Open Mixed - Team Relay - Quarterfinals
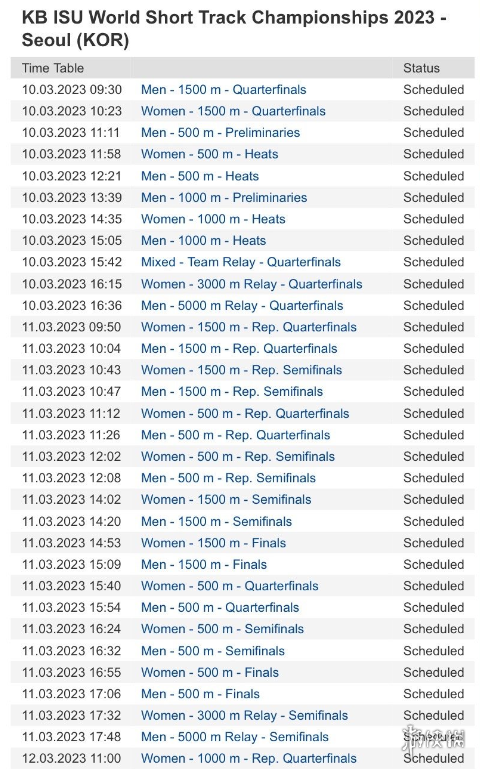This screenshot has height=769, width=480. click(241, 262)
